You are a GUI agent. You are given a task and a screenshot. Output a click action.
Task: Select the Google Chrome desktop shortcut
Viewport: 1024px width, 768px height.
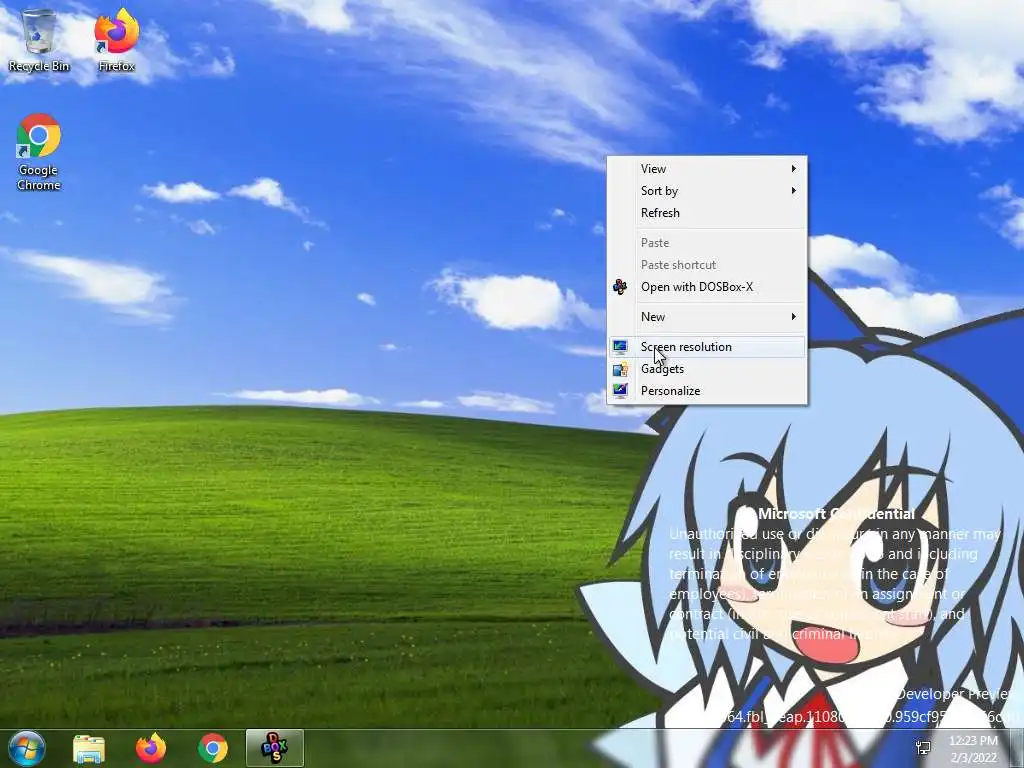tap(39, 152)
